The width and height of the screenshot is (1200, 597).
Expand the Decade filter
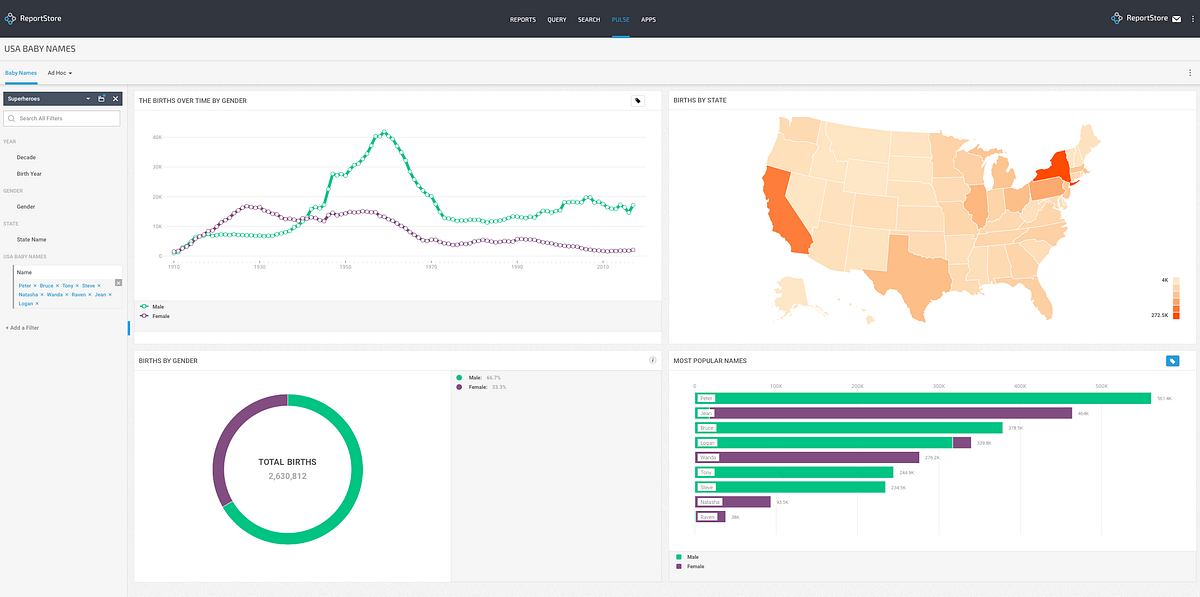26,157
